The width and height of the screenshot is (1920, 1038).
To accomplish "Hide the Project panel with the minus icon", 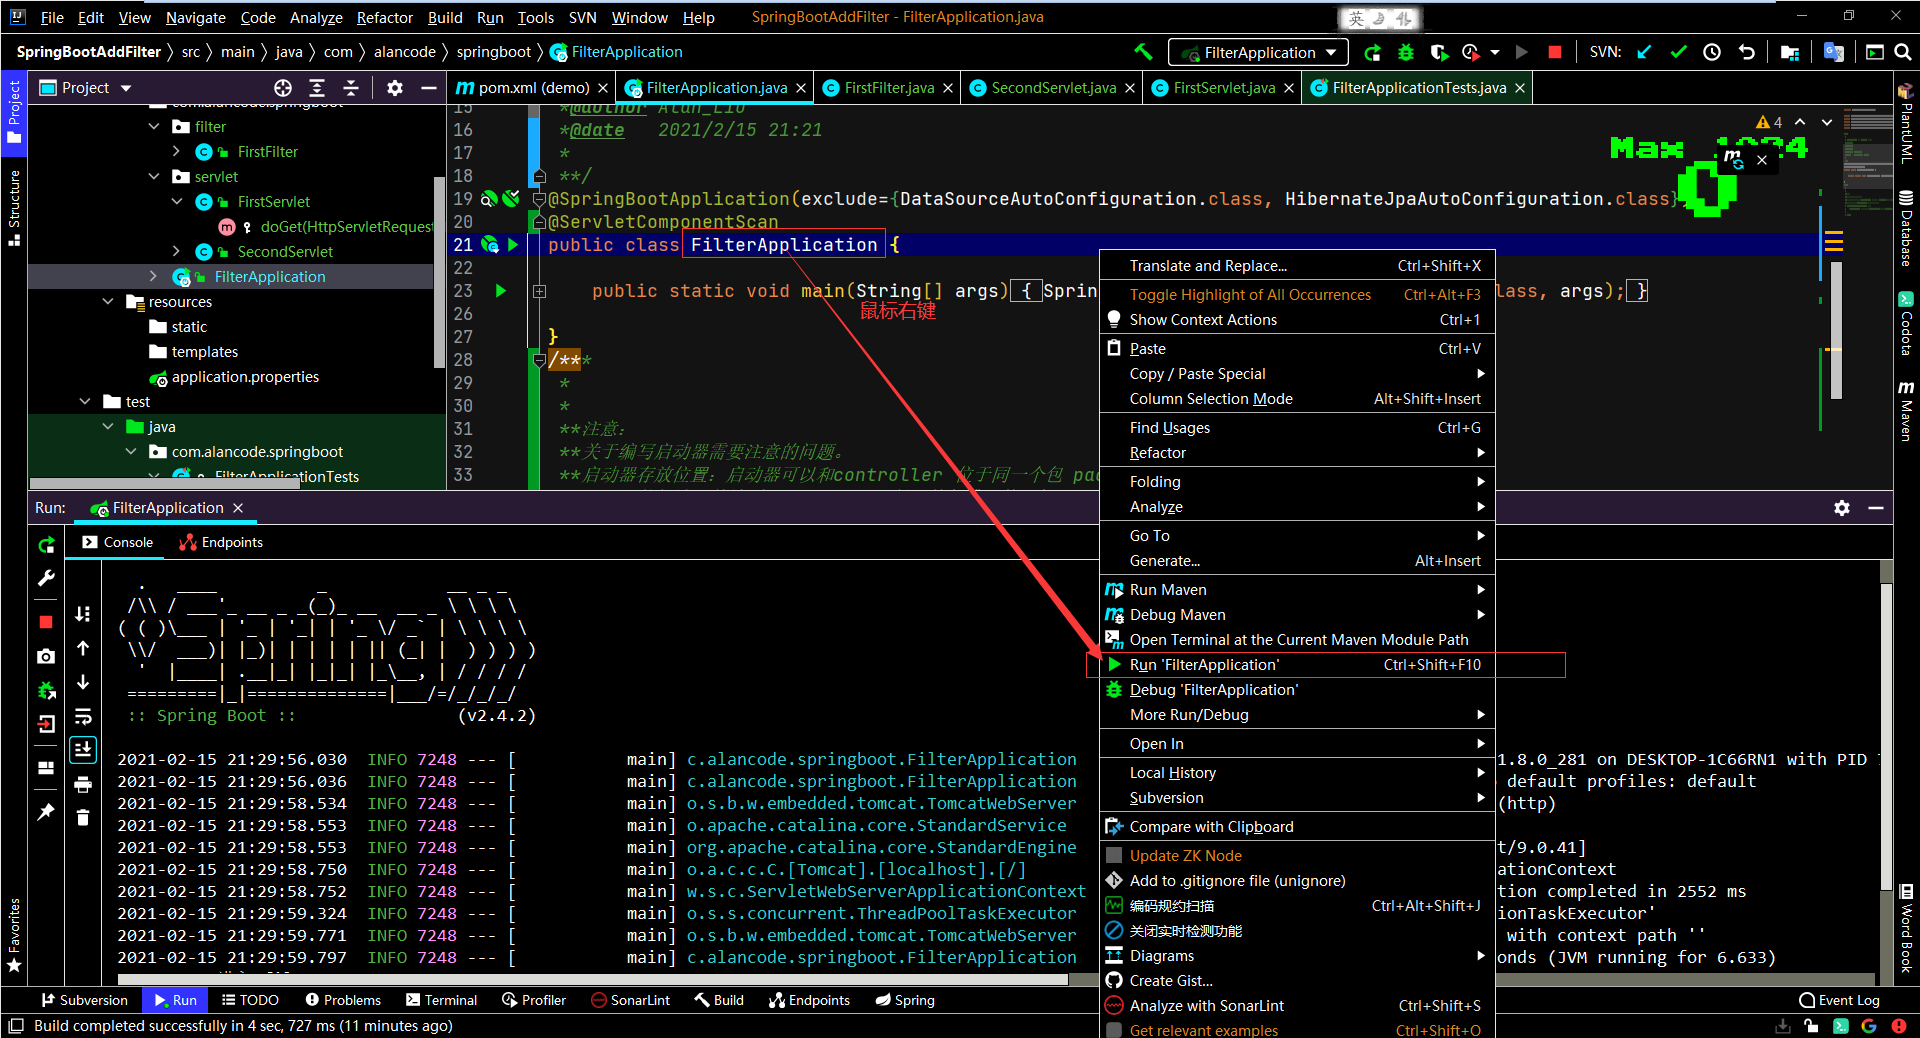I will click(x=429, y=88).
